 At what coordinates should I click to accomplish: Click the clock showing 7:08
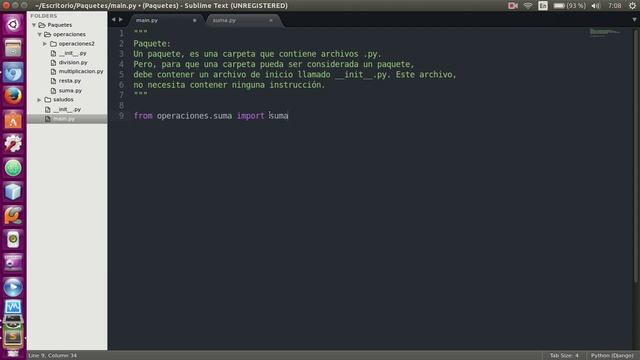(x=614, y=6)
